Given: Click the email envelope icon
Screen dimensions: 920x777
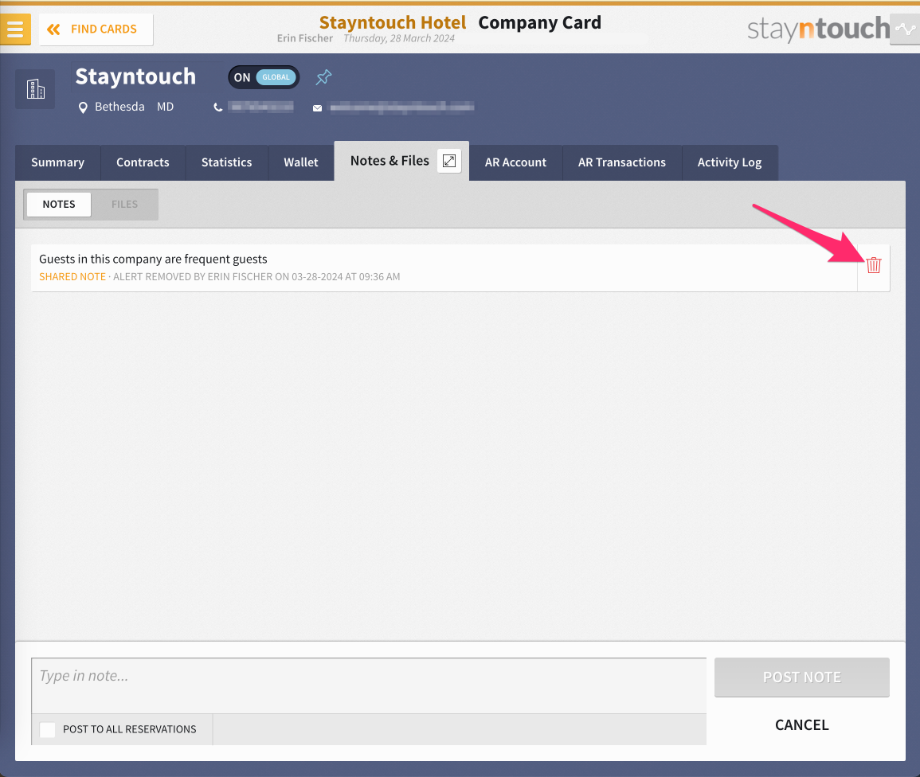Looking at the screenshot, I should click(317, 108).
